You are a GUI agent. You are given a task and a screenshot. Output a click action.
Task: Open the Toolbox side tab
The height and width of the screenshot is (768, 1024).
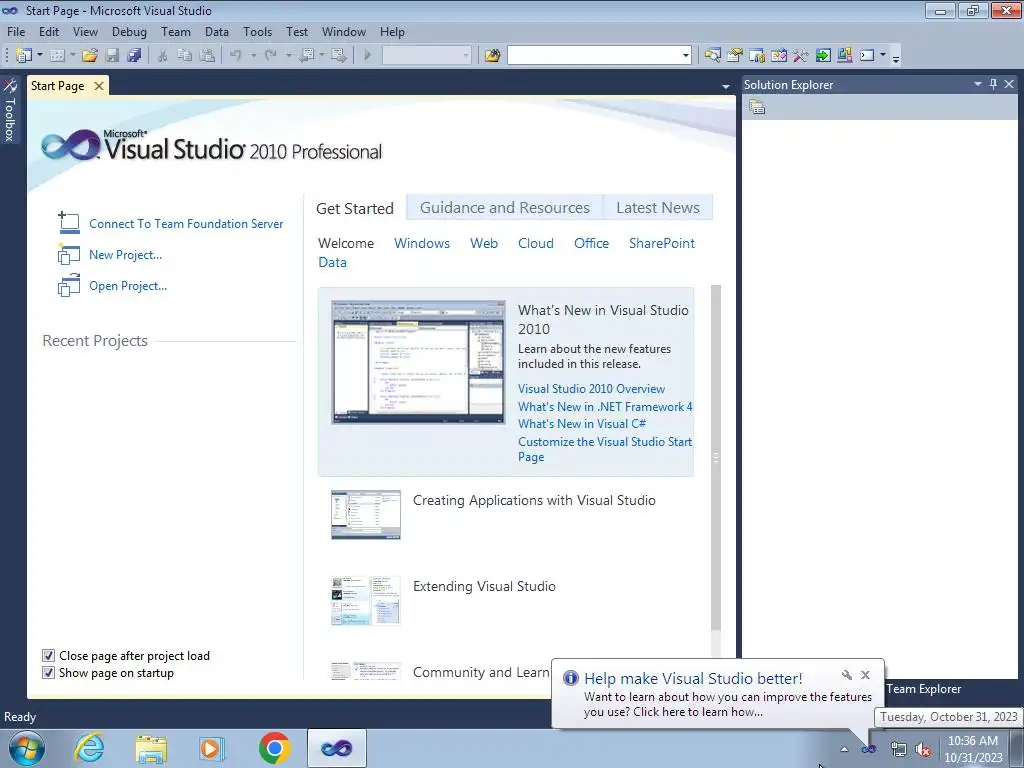click(10, 110)
